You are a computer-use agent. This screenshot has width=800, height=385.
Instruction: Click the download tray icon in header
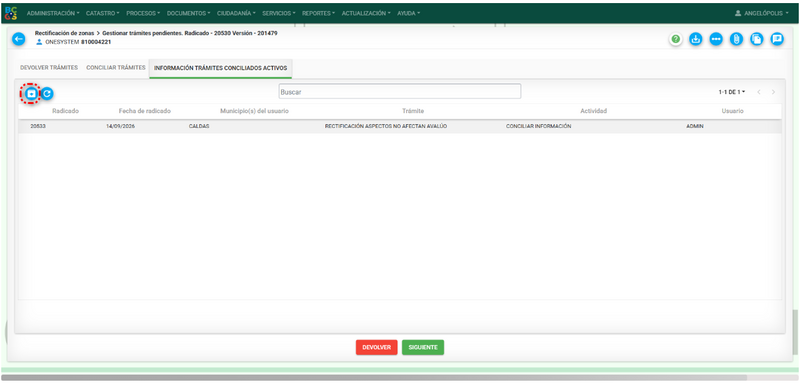[x=696, y=39]
